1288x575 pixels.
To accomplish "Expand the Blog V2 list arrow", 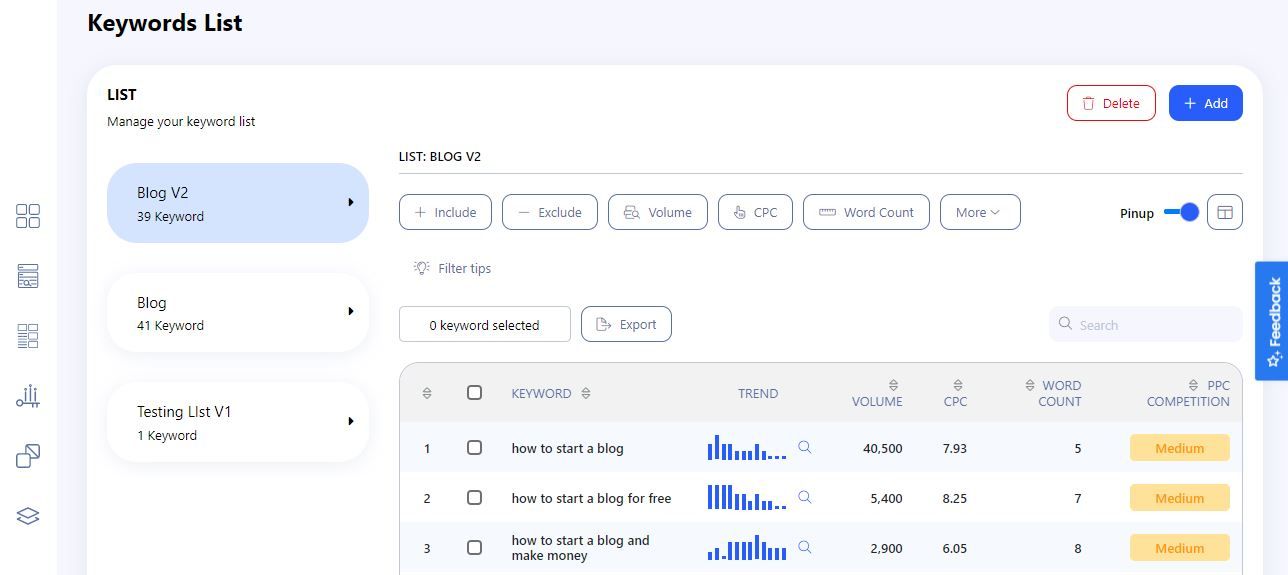I will coord(351,202).
